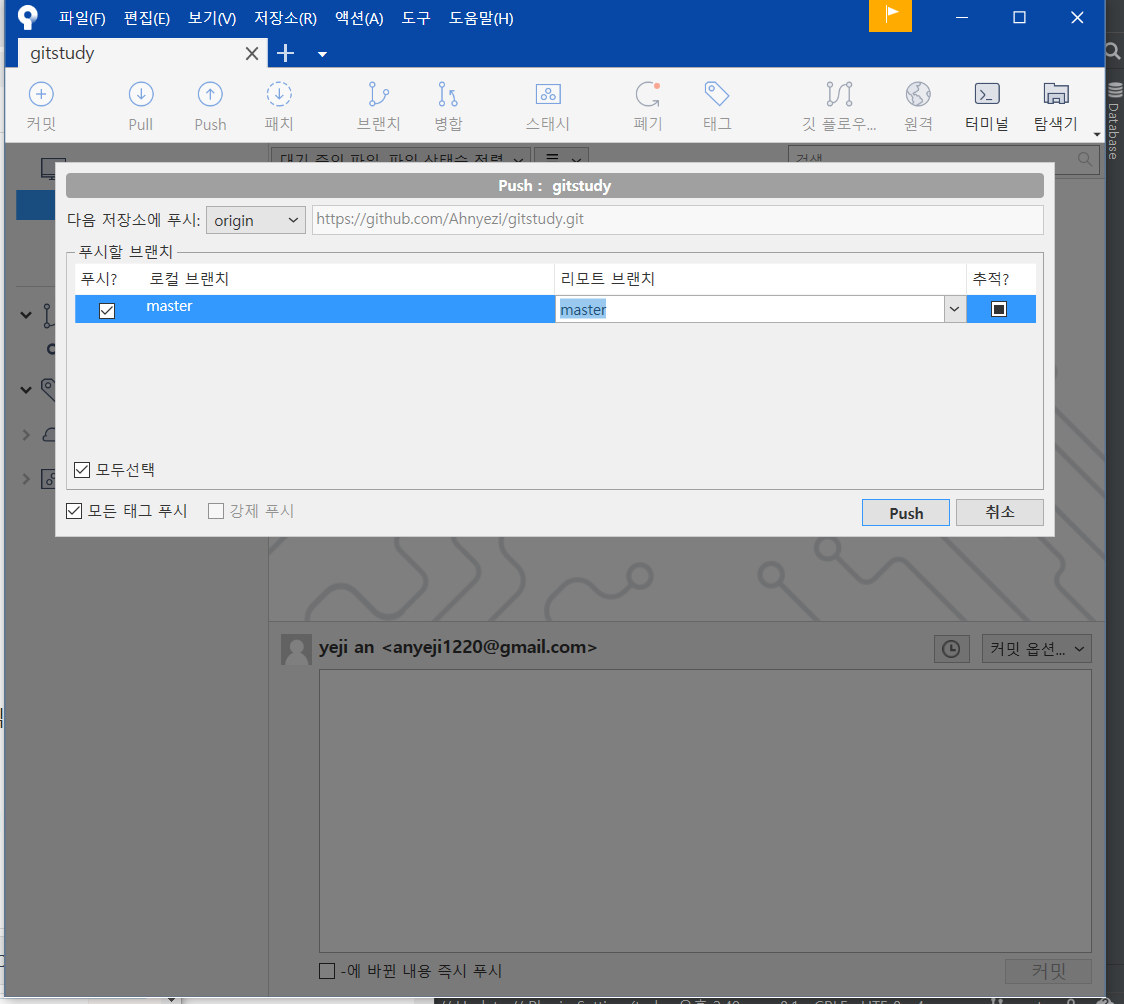The height and width of the screenshot is (1004, 1124).
Task: Click the yeji an avatar thumbnail
Action: pyautogui.click(x=296, y=649)
